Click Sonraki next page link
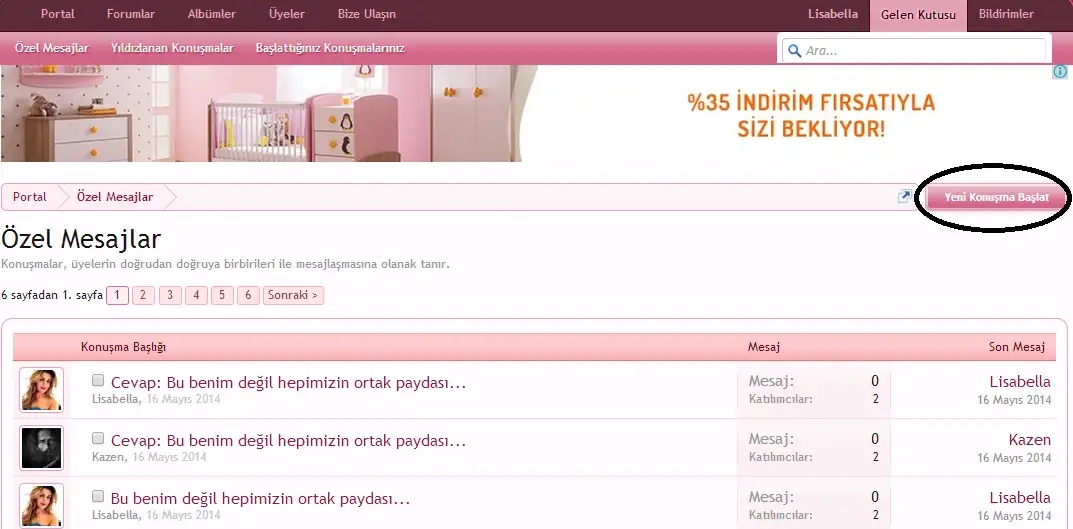This screenshot has width=1073, height=529. coord(293,295)
